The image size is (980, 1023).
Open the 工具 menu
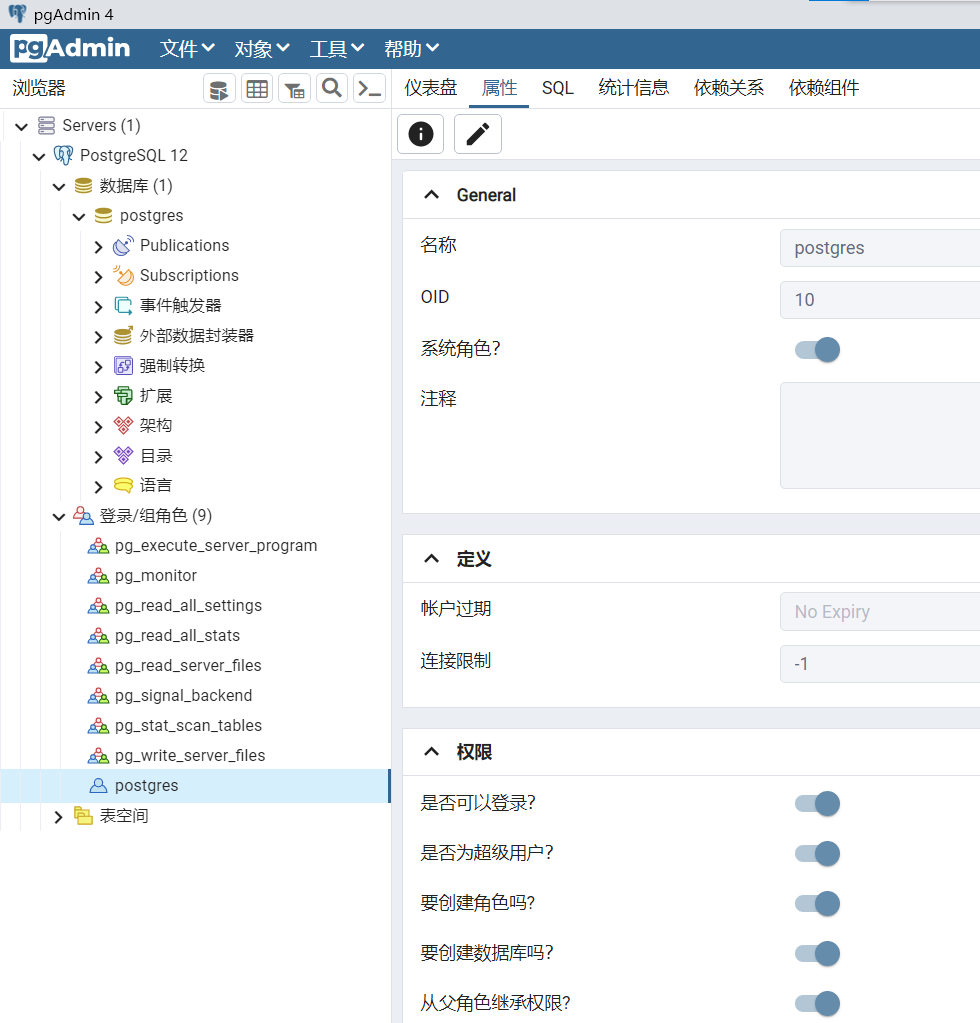(x=337, y=49)
